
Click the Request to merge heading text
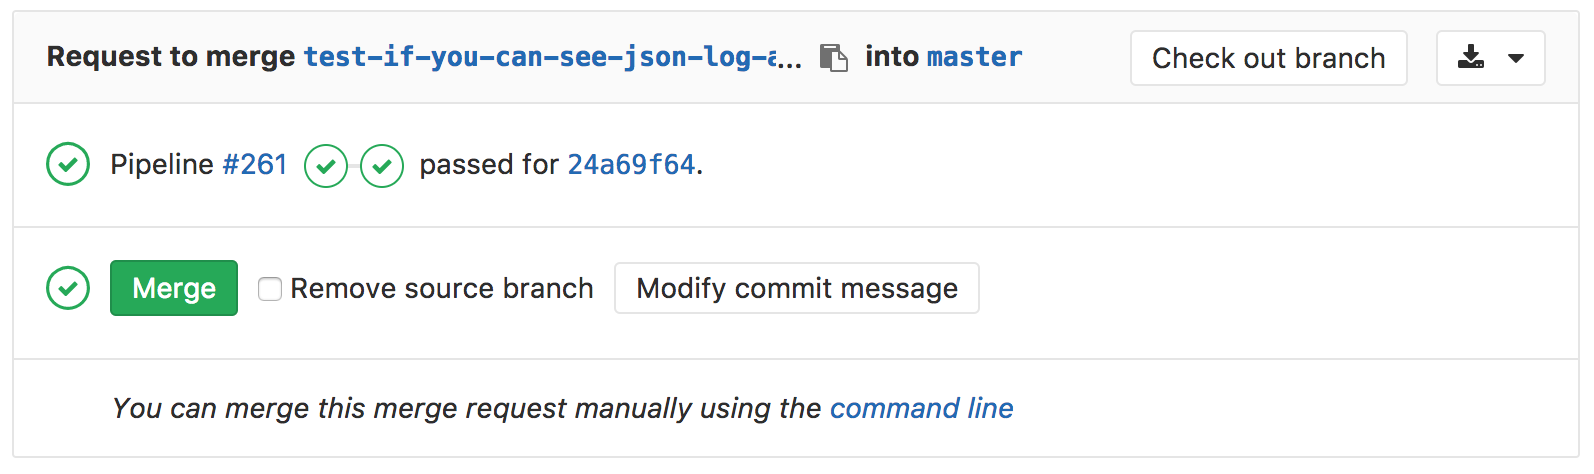pyautogui.click(x=171, y=58)
